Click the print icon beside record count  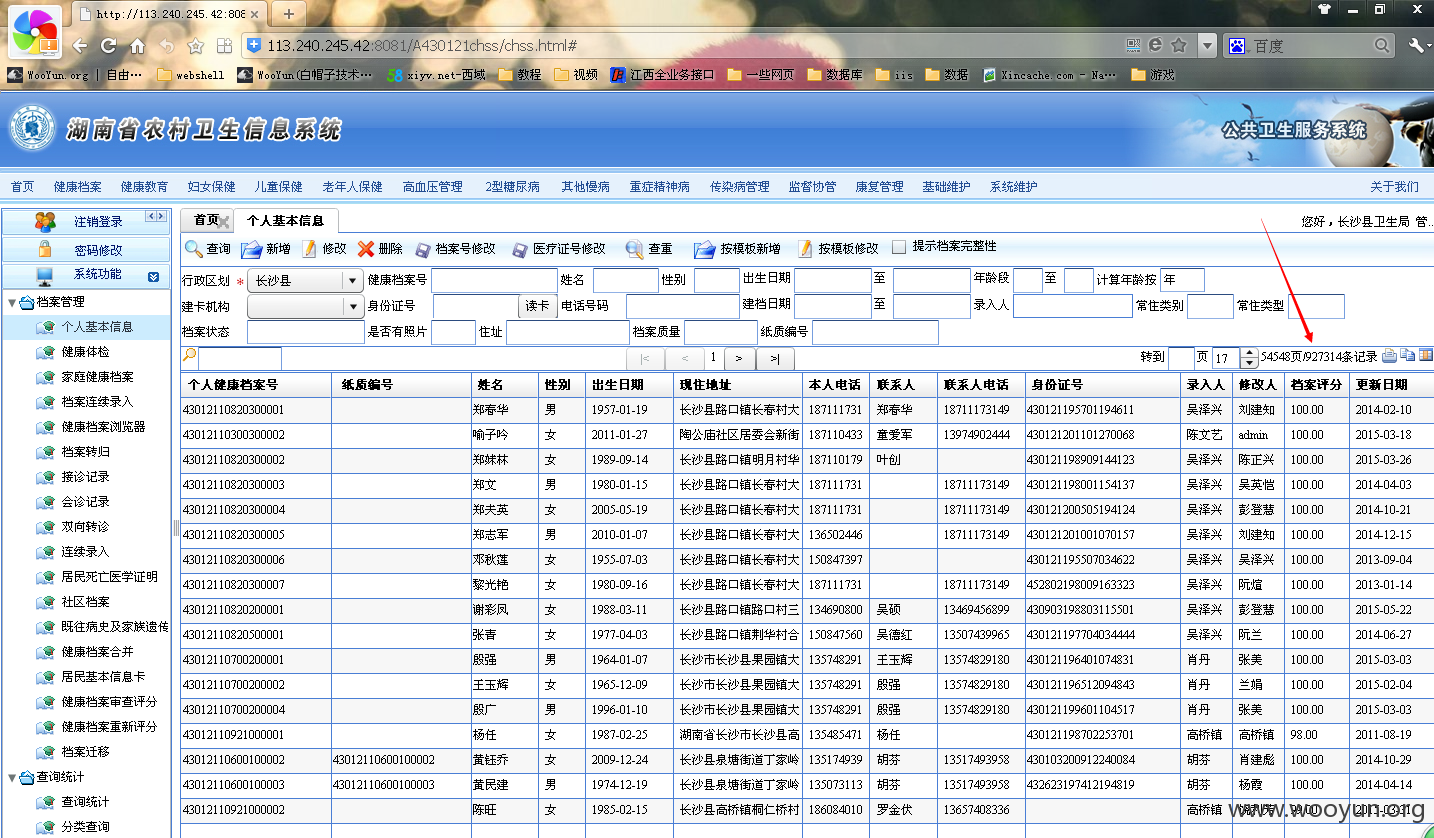click(1390, 356)
